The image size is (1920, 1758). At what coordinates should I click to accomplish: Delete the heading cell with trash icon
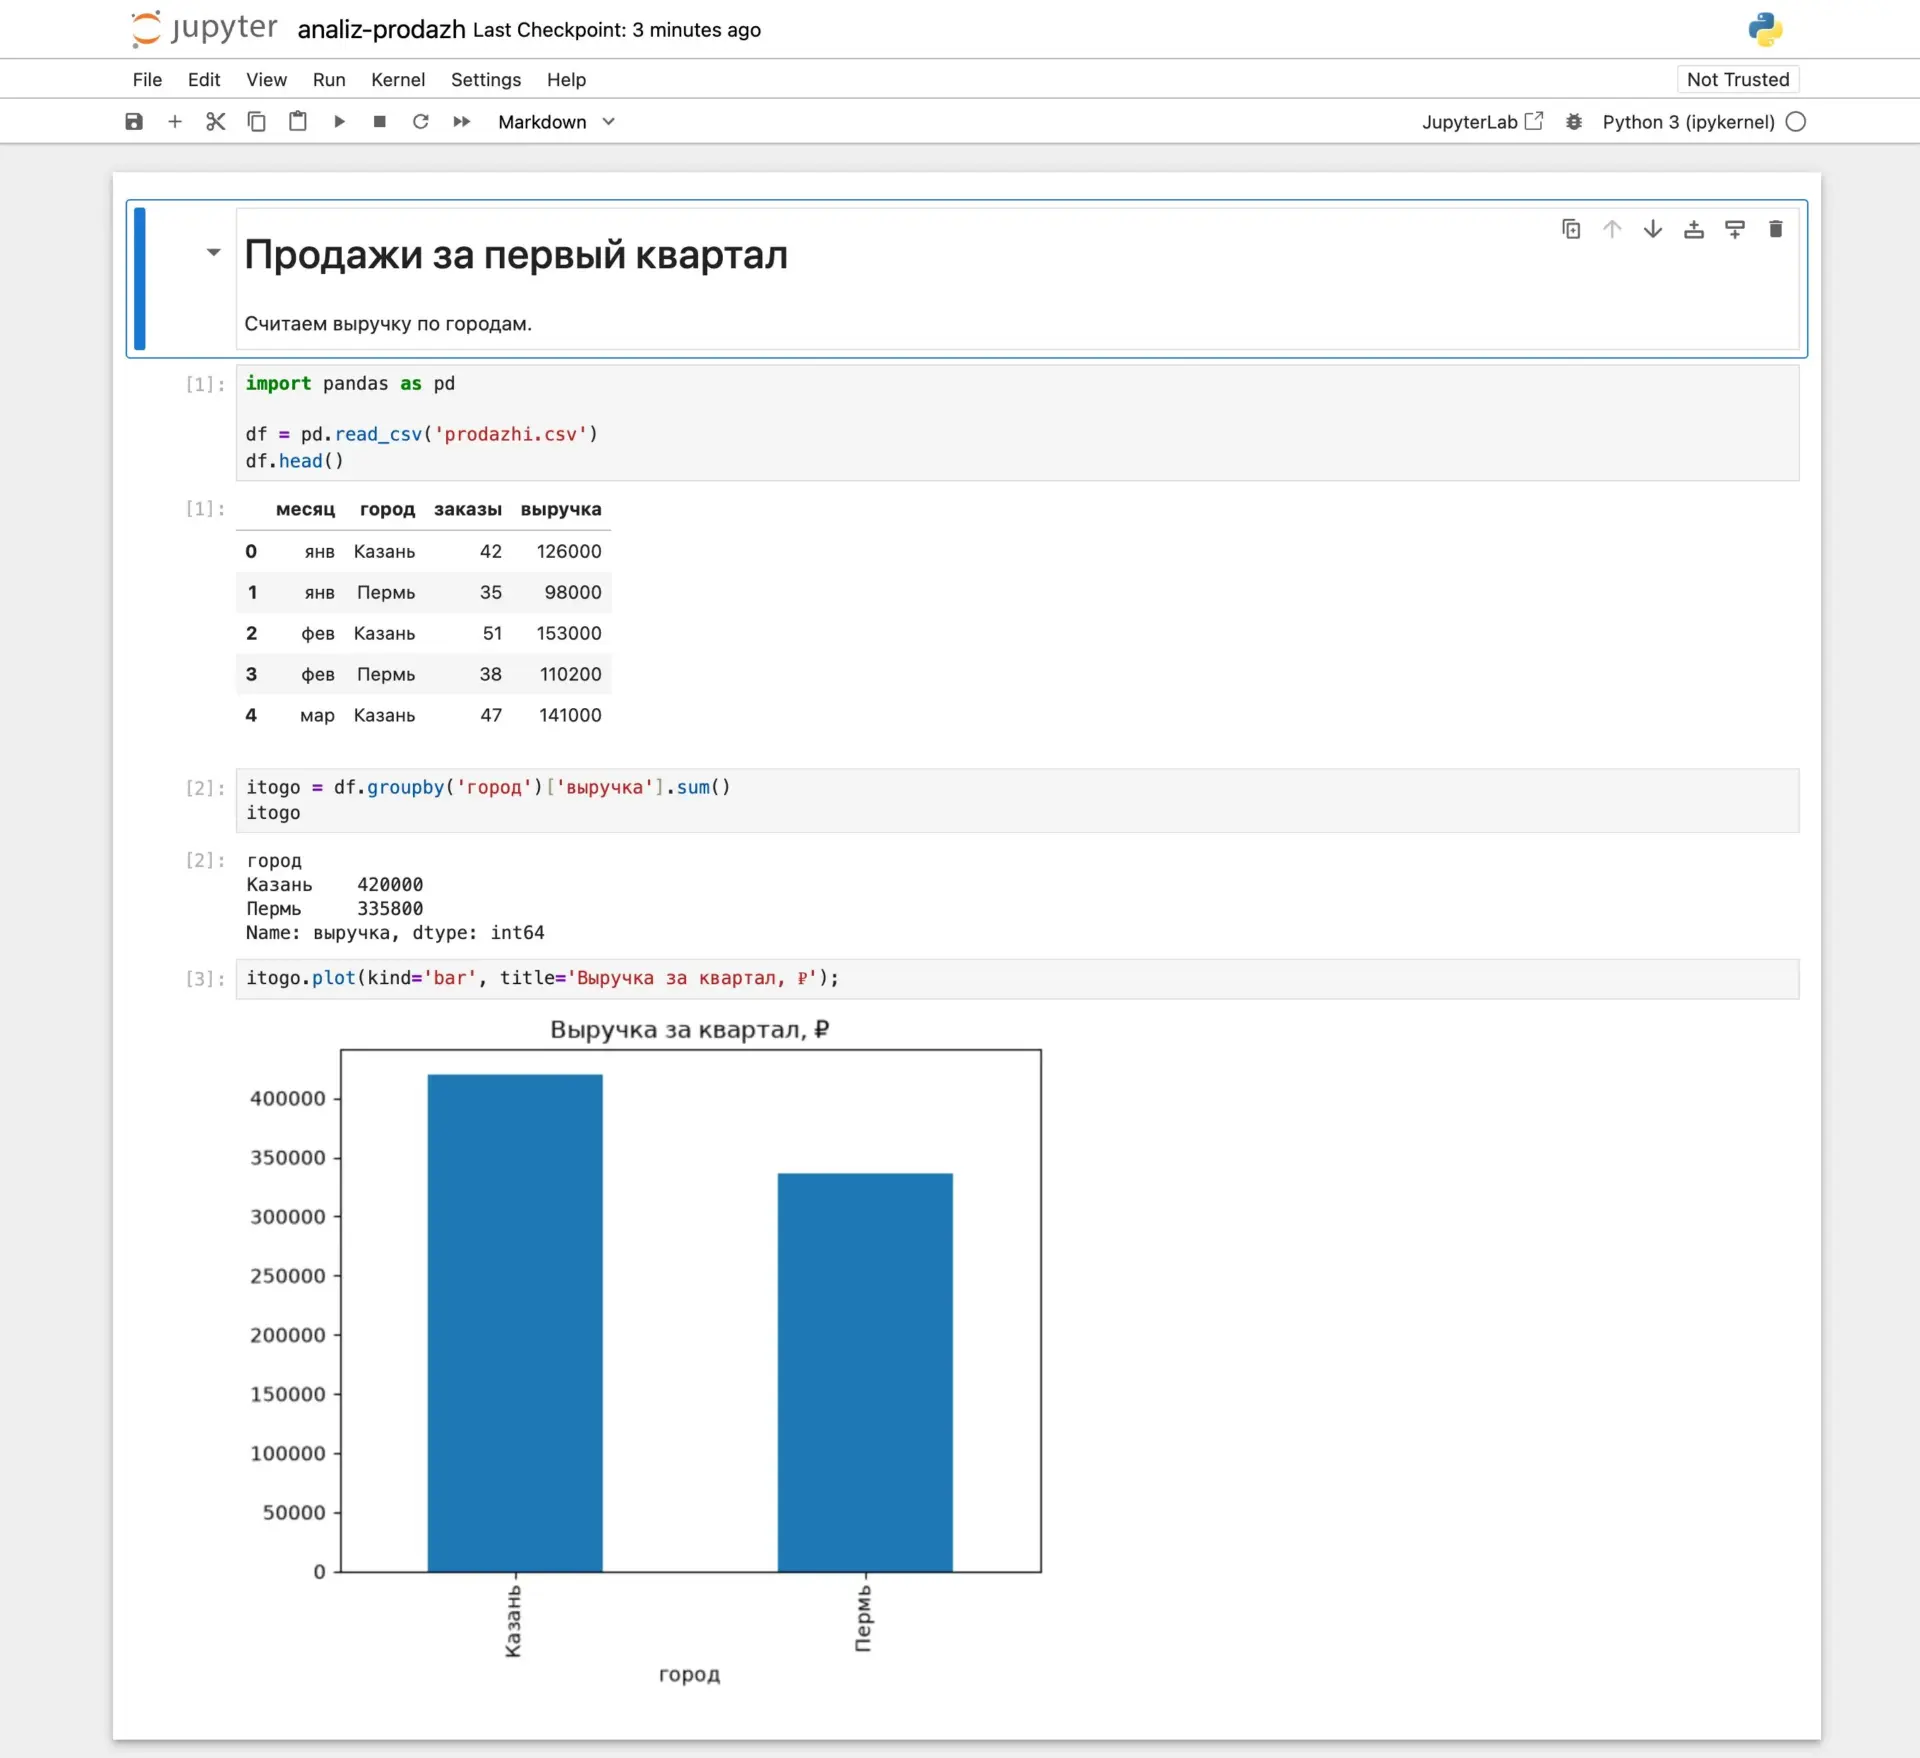click(1776, 229)
